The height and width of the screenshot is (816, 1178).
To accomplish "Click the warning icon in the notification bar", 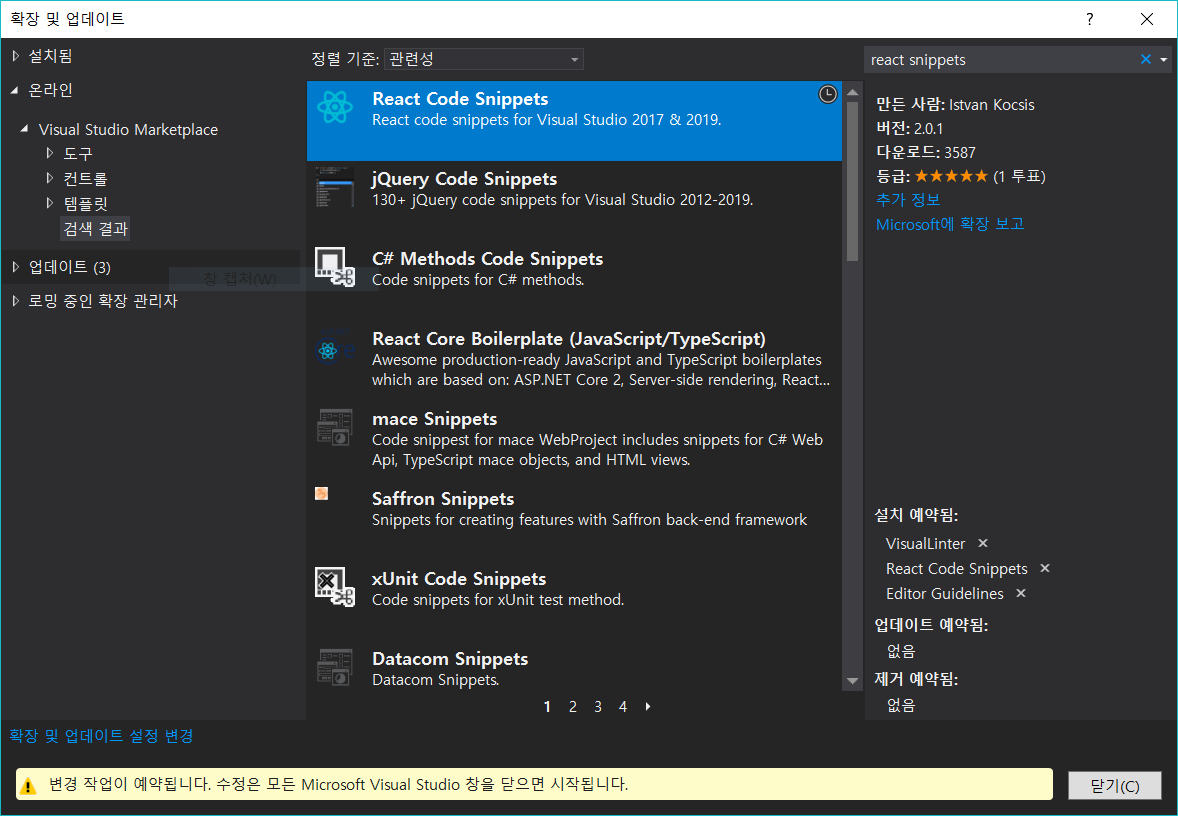I will pos(28,786).
